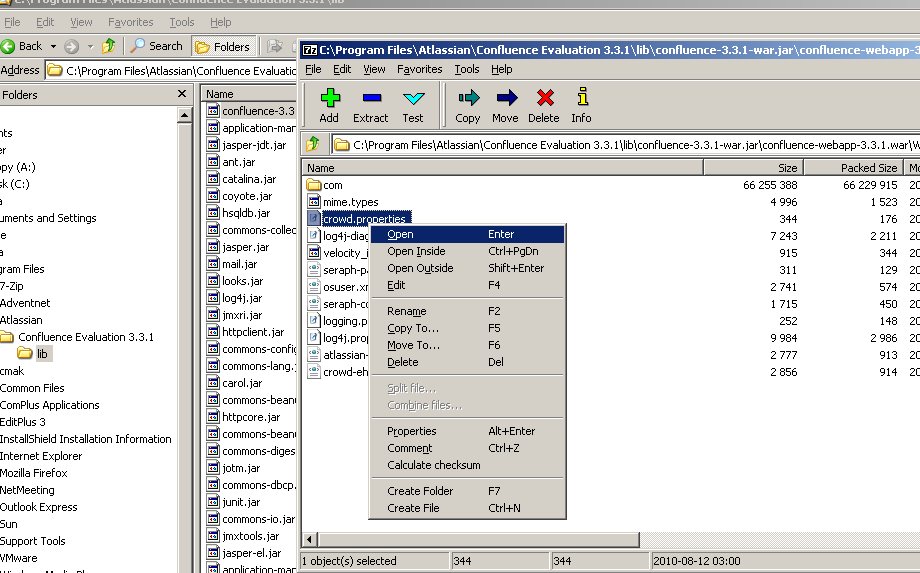The width and height of the screenshot is (920, 573).
Task: Select mail.jar file icon in Explorer
Action: (x=213, y=264)
